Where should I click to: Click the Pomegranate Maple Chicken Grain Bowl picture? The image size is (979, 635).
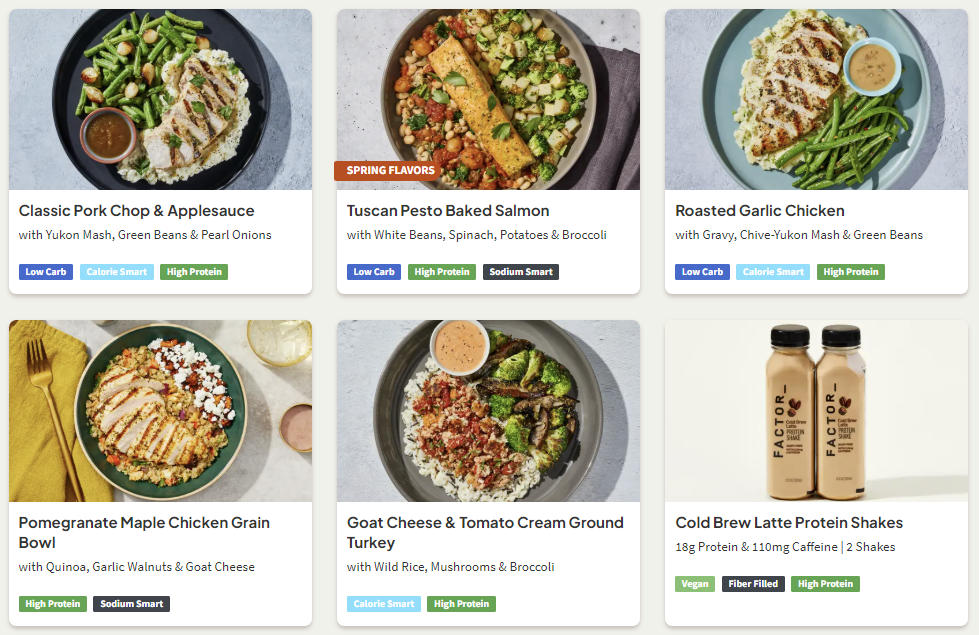160,411
